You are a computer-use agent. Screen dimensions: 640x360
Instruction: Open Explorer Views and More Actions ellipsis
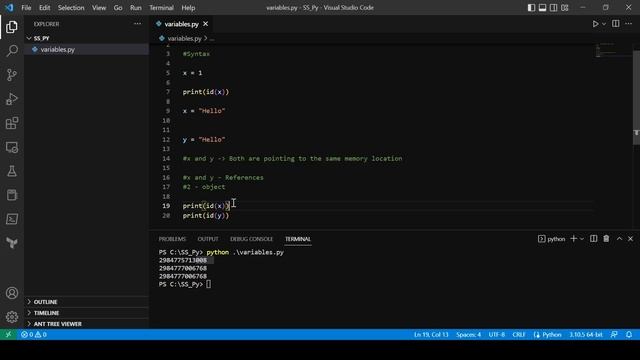point(138,24)
